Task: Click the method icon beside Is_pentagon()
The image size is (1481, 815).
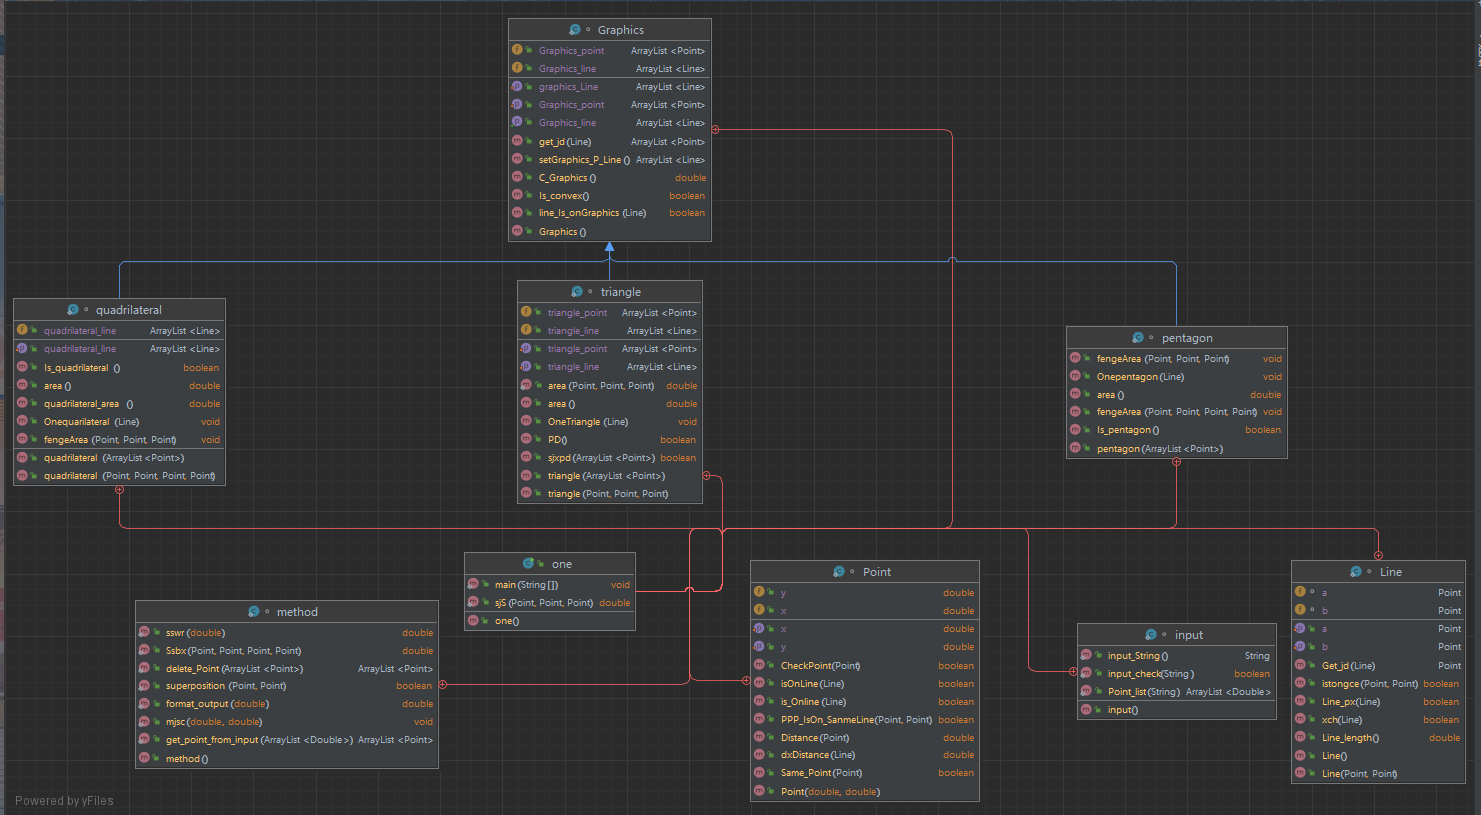Action: pyautogui.click(x=1075, y=429)
